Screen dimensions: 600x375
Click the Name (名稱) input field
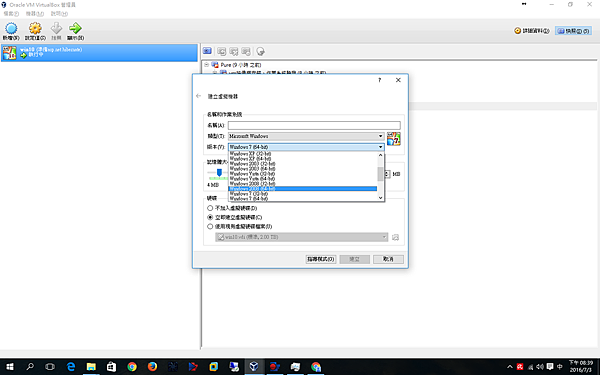point(314,125)
